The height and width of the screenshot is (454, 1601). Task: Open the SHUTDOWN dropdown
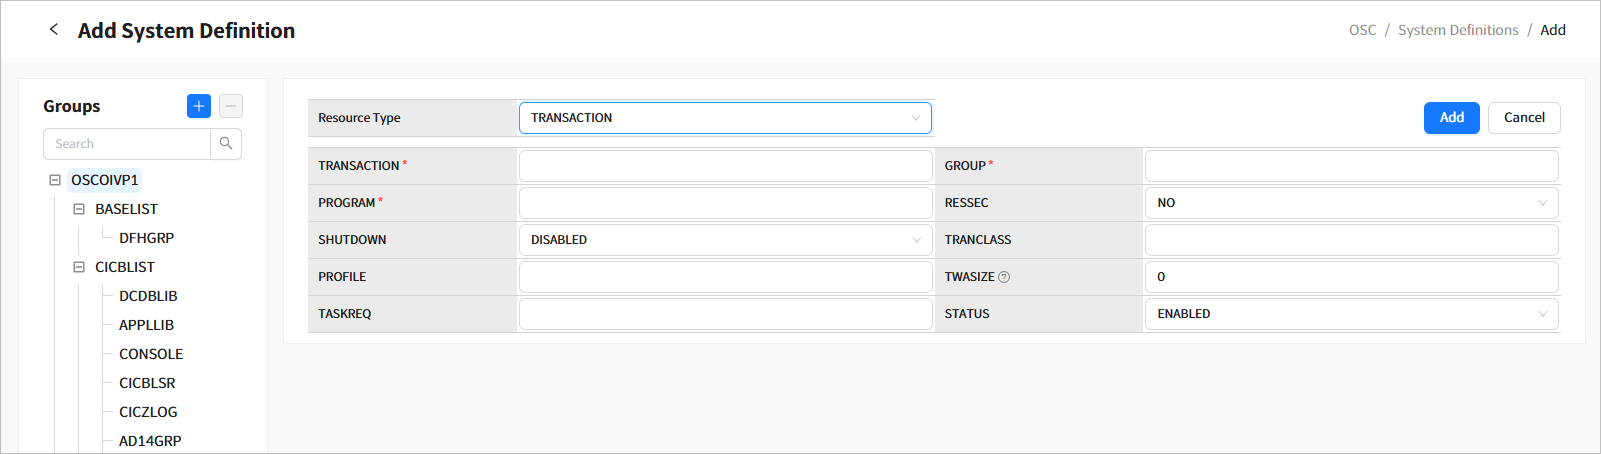pos(725,240)
